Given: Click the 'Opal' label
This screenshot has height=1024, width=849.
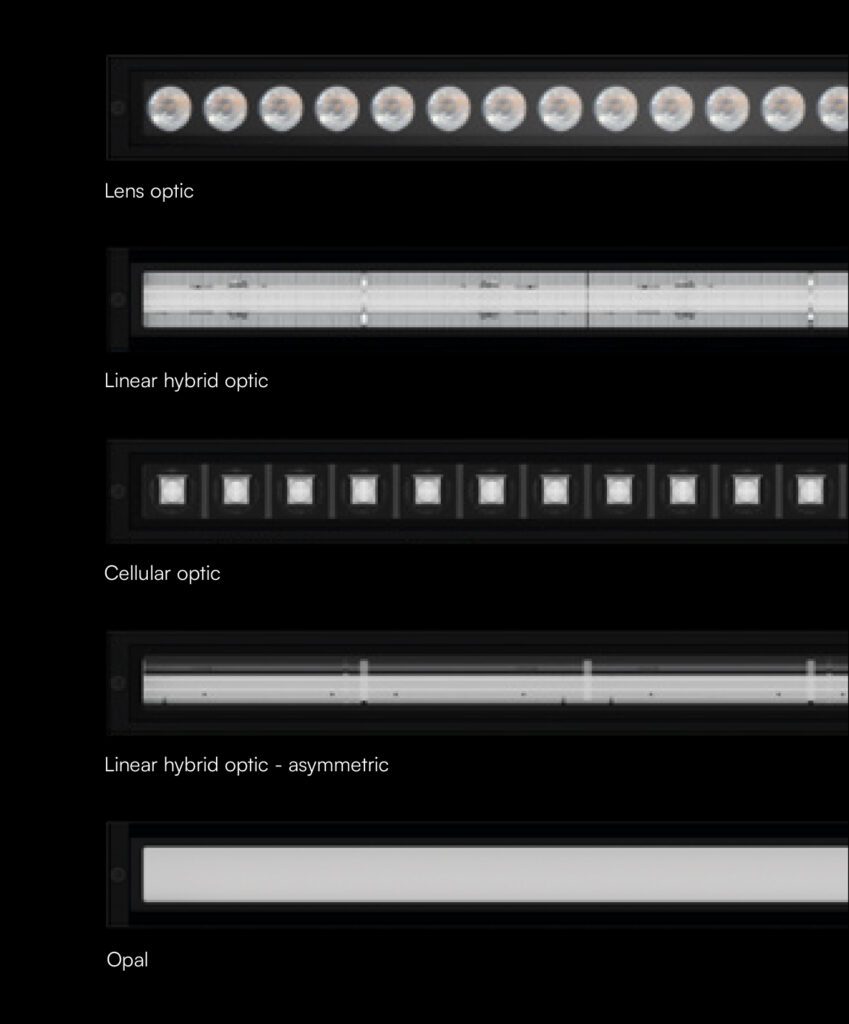Looking at the screenshot, I should pyautogui.click(x=127, y=960).
